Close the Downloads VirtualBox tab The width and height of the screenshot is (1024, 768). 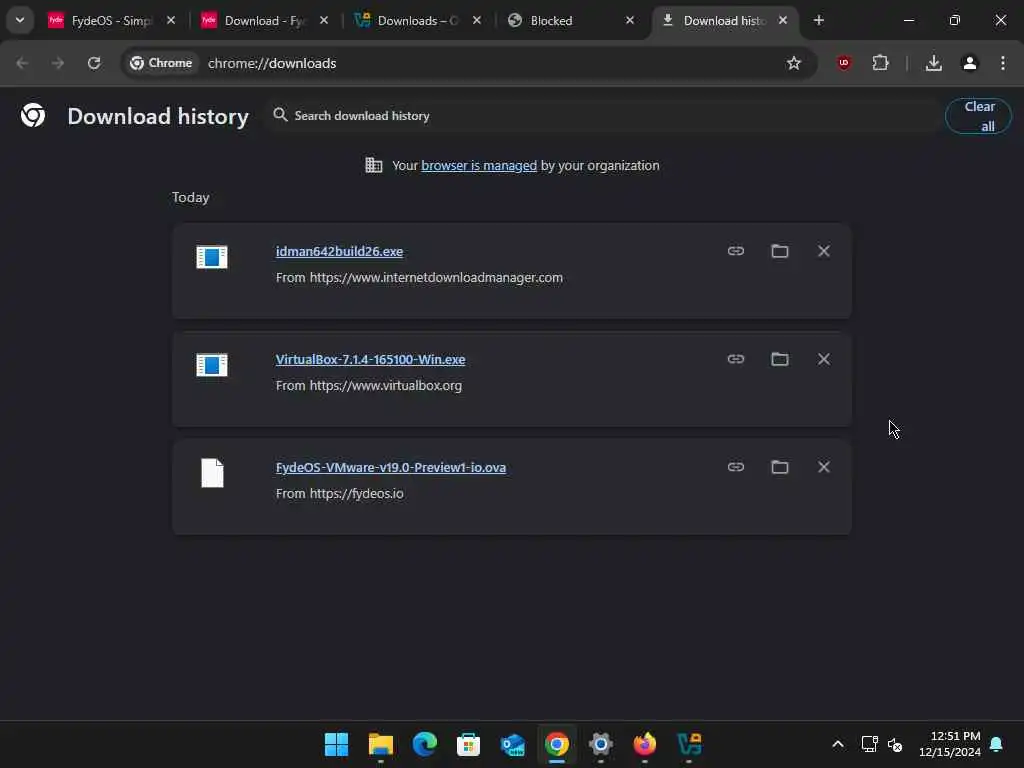tap(477, 20)
